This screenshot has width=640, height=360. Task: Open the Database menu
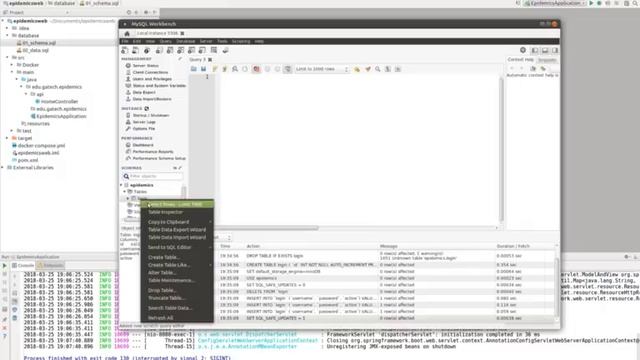pyautogui.click(x=186, y=41)
